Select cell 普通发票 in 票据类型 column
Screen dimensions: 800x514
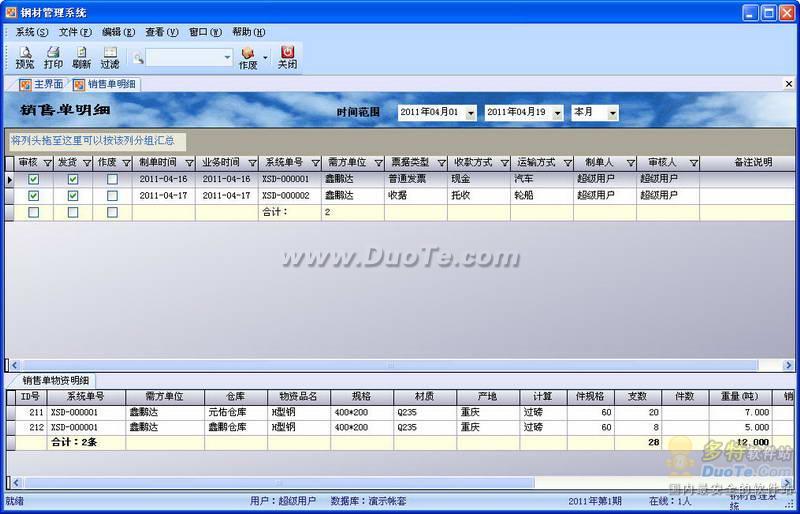(416, 179)
